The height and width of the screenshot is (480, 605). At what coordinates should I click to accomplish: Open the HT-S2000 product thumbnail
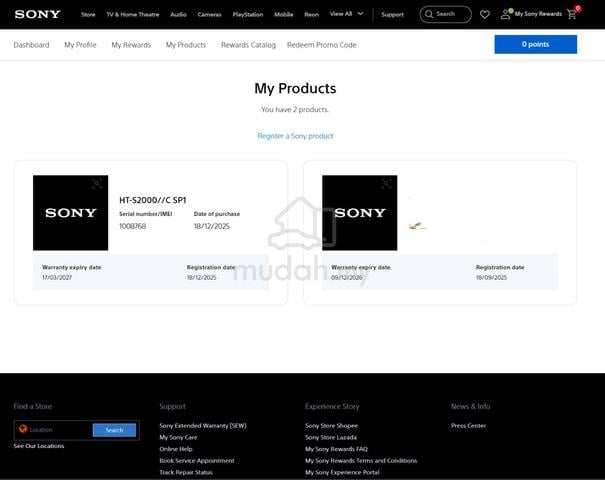[x=71, y=213]
